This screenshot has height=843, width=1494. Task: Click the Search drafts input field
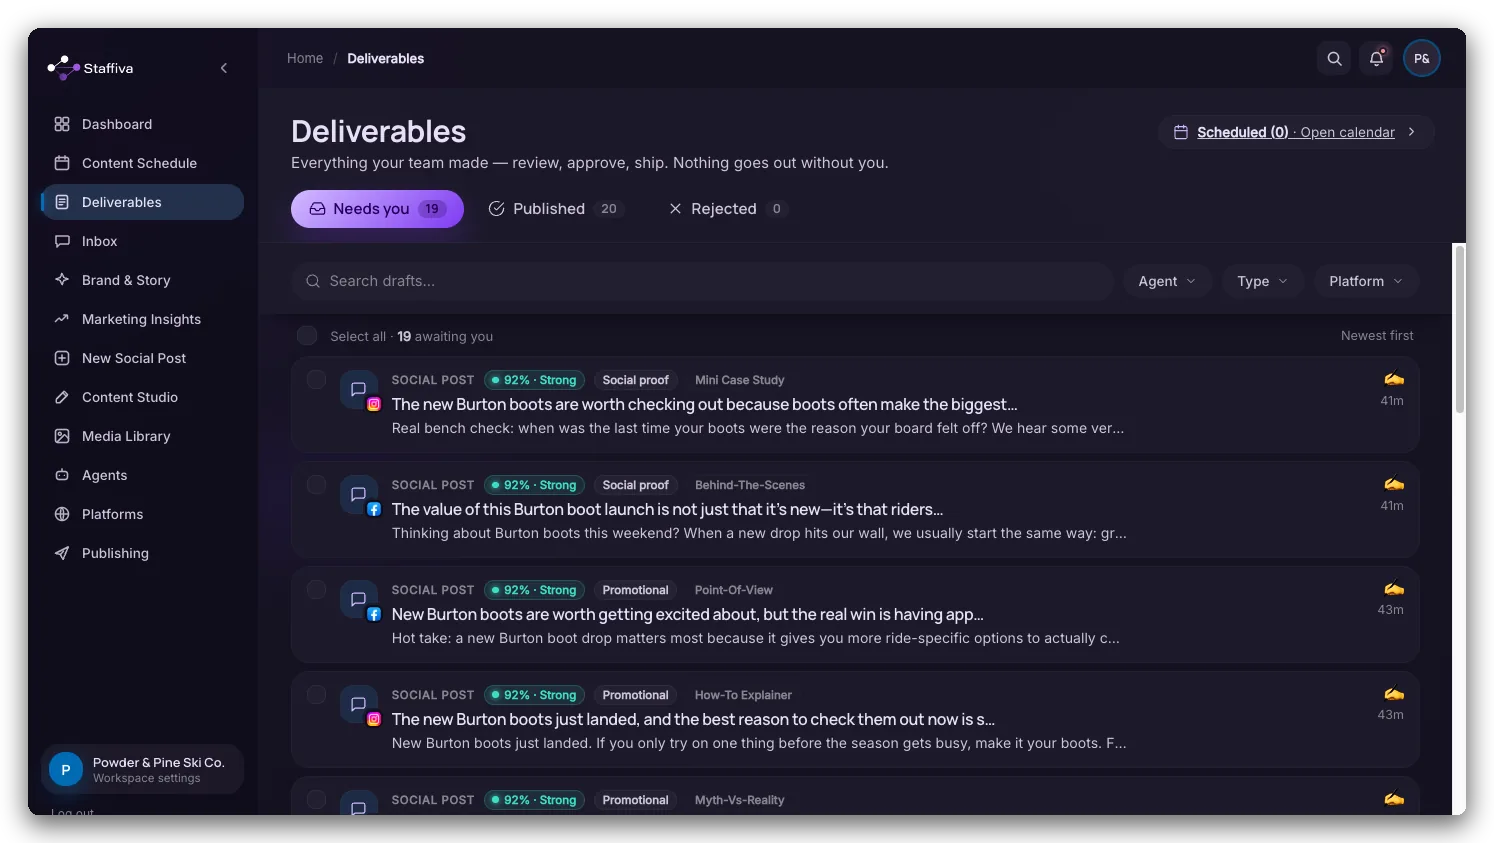click(x=702, y=281)
